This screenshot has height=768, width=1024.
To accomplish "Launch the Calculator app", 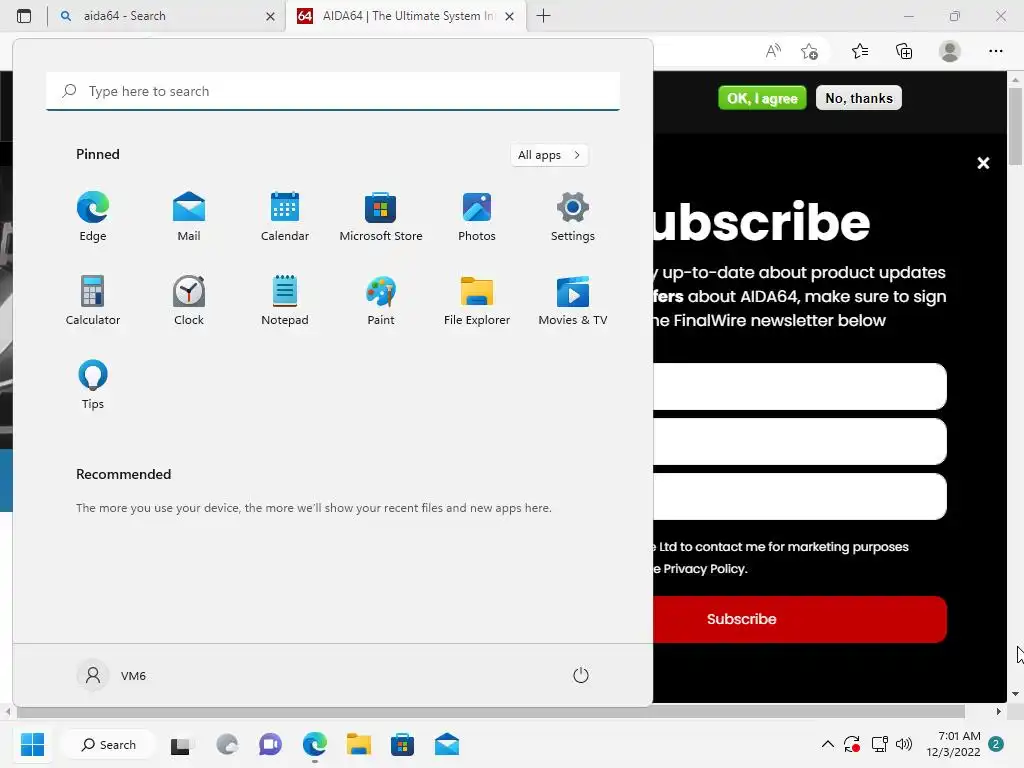I will coord(93,300).
